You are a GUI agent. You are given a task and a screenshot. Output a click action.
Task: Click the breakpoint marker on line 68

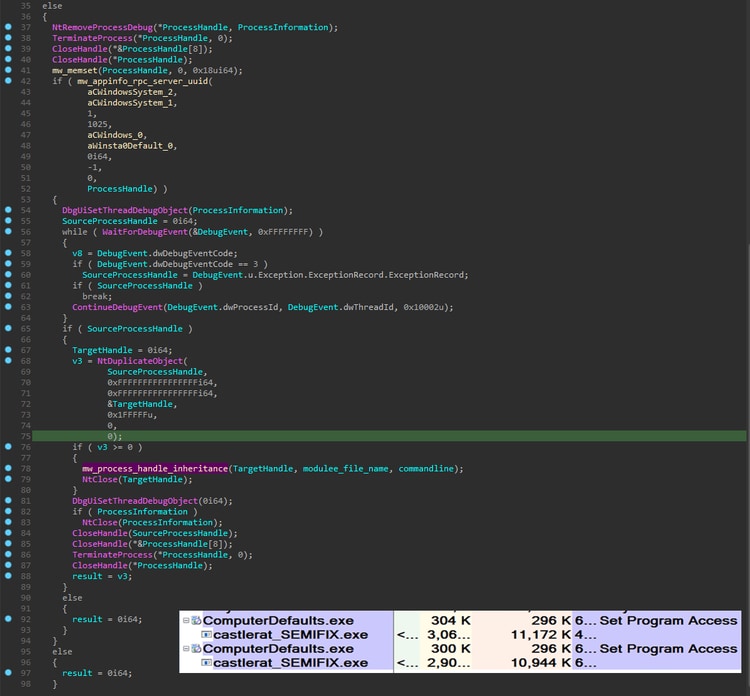coord(9,360)
